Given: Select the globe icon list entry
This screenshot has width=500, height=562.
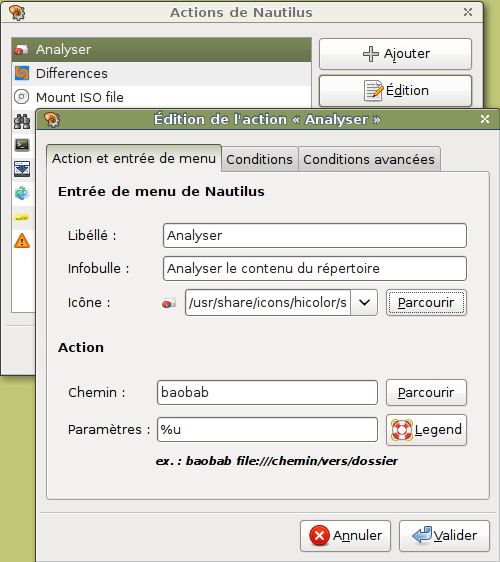Looking at the screenshot, I should click(22, 193).
